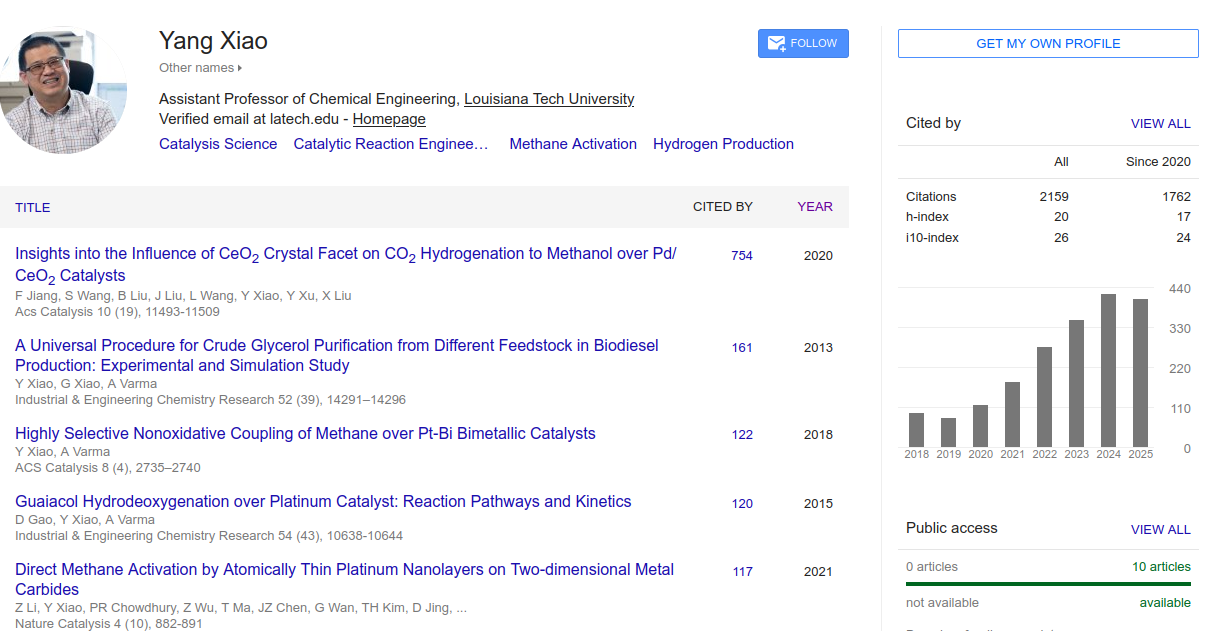The image size is (1208, 631).
Task: Click the Get My Own Profile button
Action: (1048, 44)
